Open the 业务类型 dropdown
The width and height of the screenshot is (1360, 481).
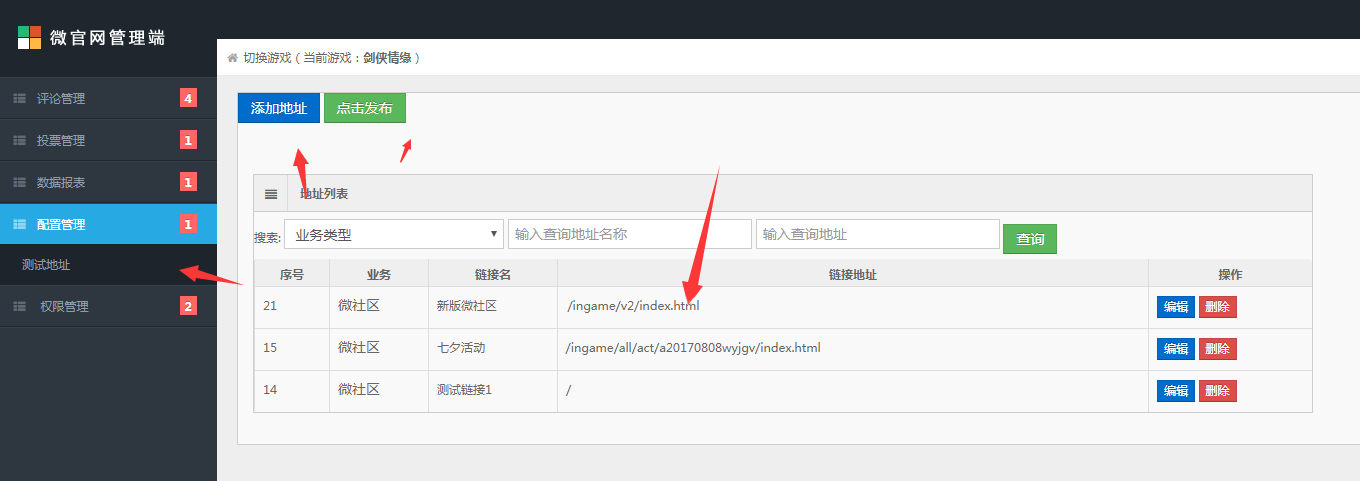click(394, 235)
